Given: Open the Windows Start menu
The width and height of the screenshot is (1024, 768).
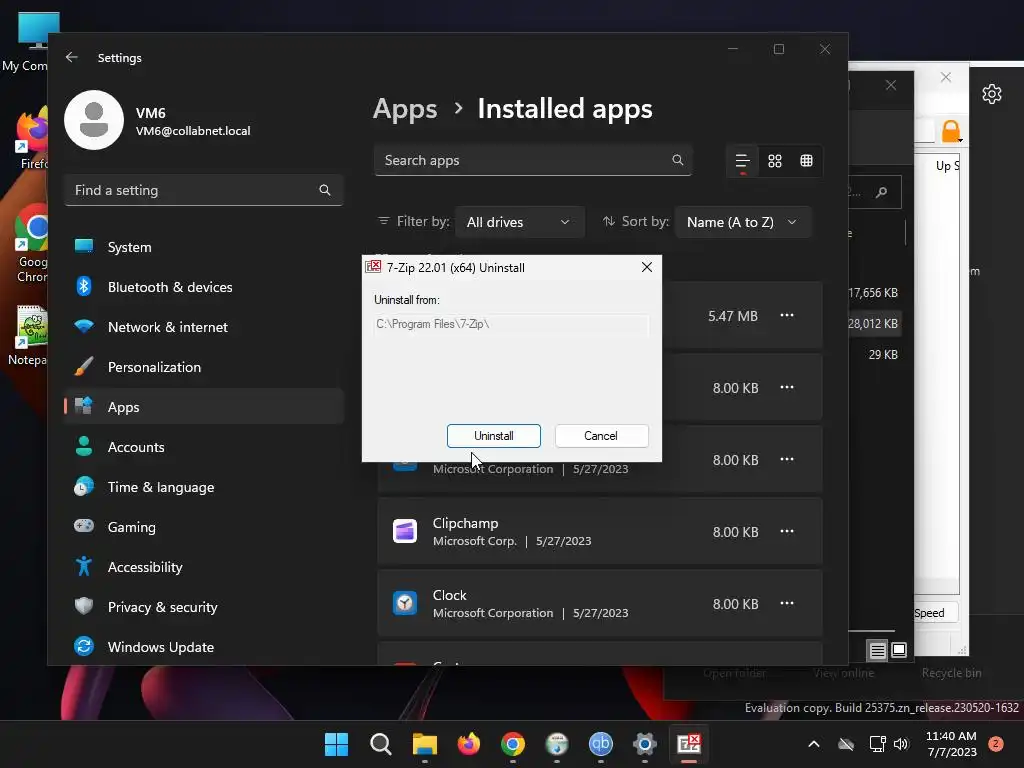Looking at the screenshot, I should pos(337,744).
